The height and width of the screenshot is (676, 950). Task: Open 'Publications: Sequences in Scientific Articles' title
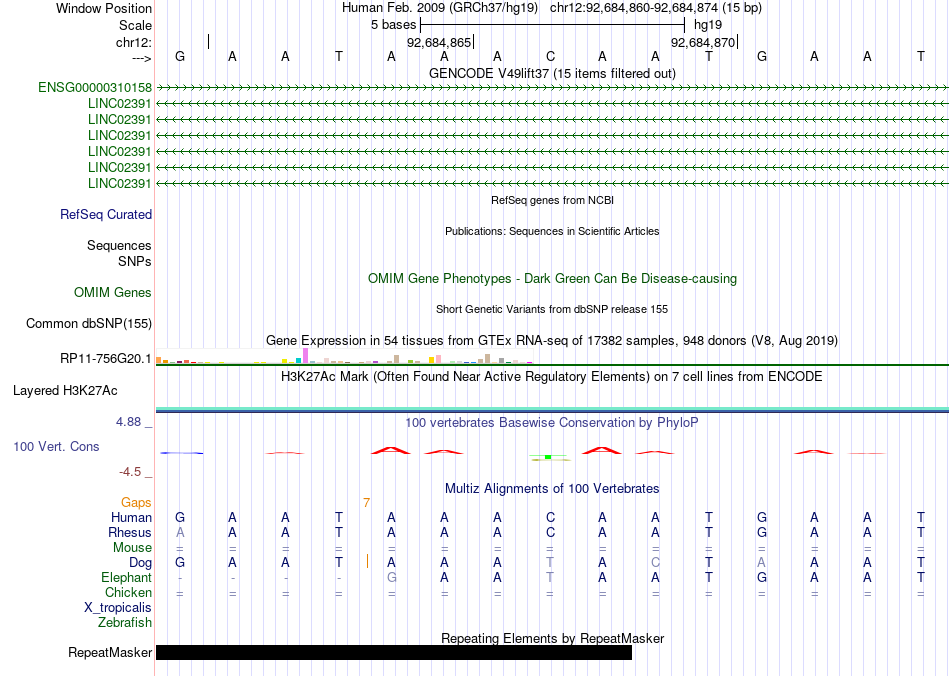click(553, 231)
